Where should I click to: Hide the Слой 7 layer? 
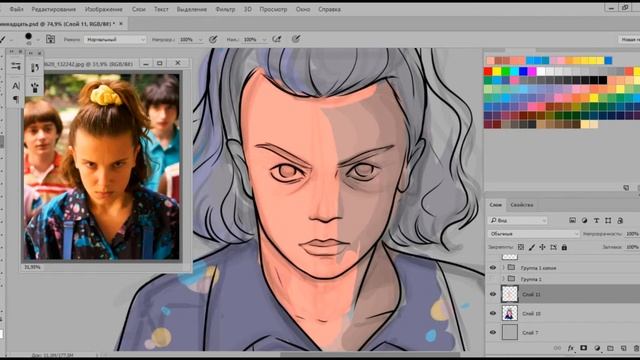pos(493,332)
